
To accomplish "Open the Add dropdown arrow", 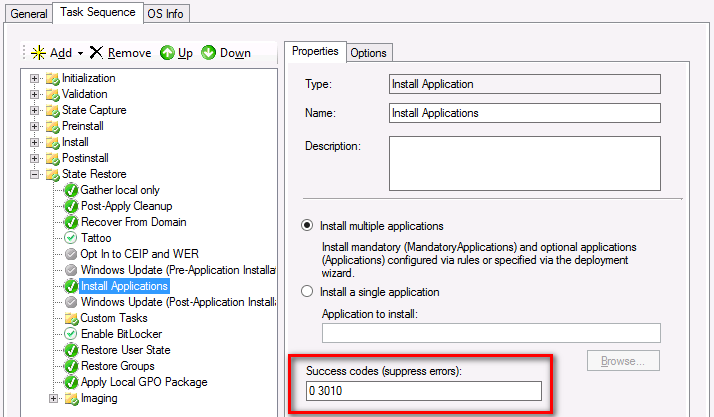I will pos(80,53).
